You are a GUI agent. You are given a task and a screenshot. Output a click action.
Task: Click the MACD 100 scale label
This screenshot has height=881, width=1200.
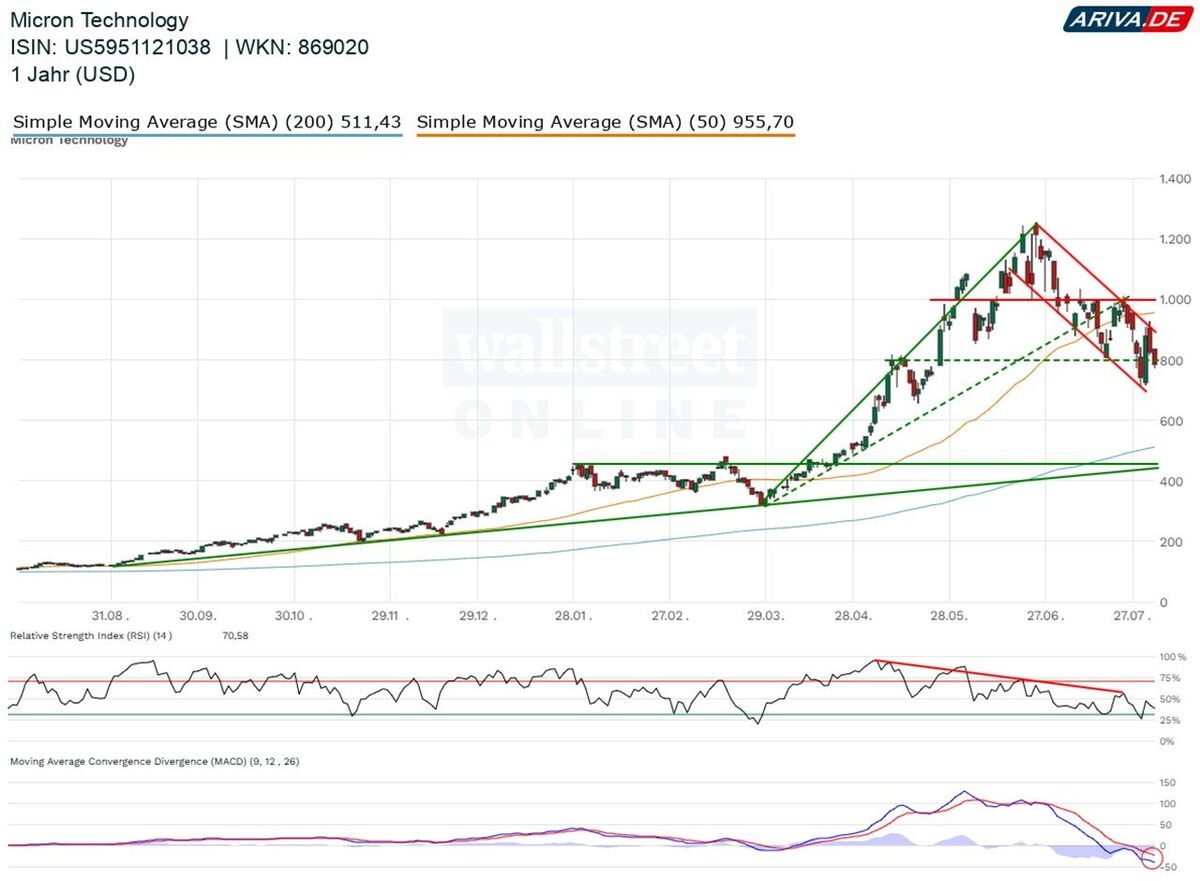click(1168, 803)
